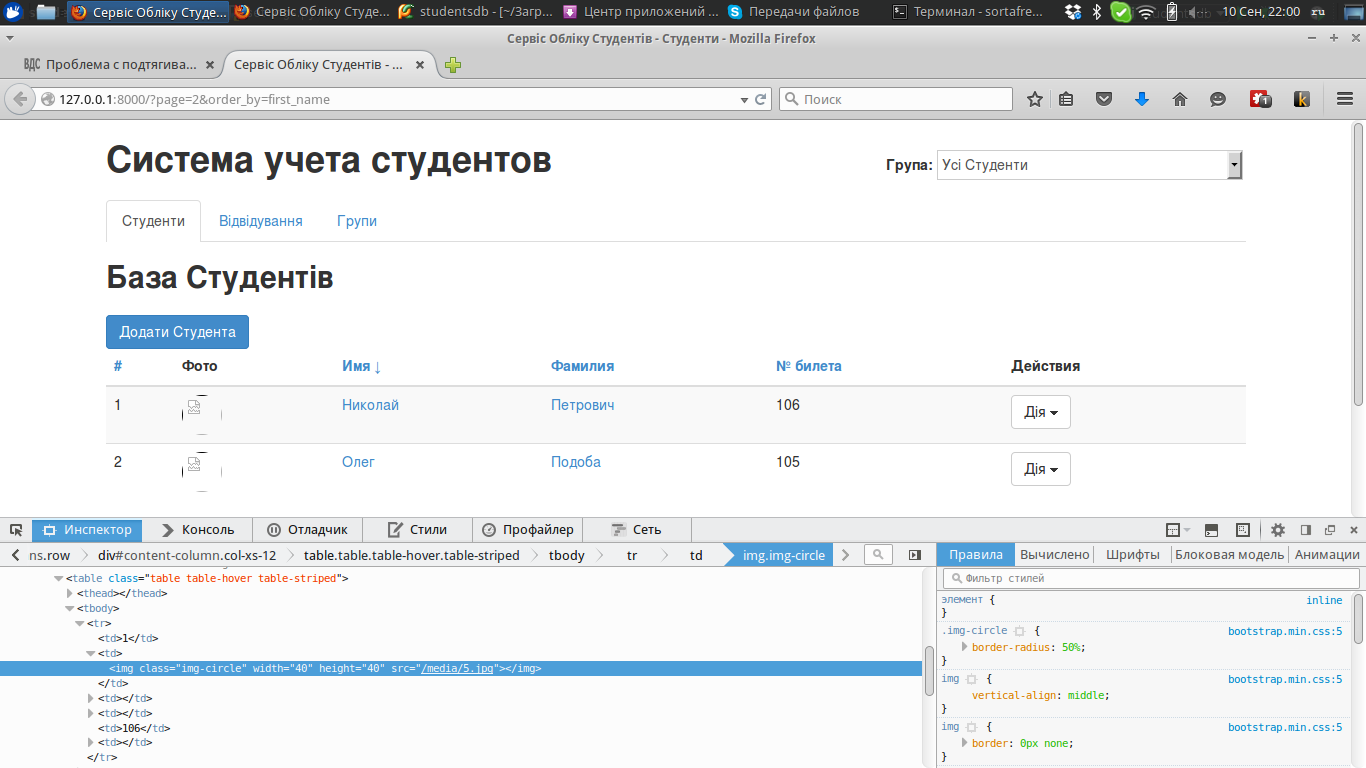Bookmark this page with the star icon
This screenshot has width=1366, height=768.
pos(1035,99)
